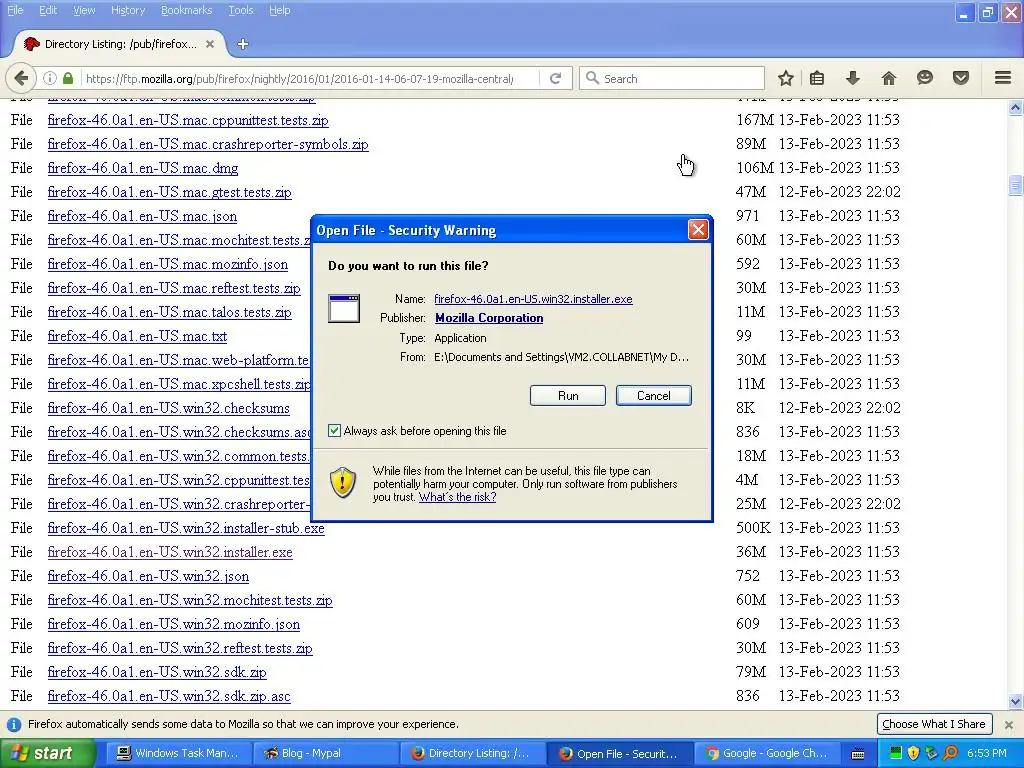
Task: Switch to Directory Listing taskbar item
Action: tap(471, 754)
